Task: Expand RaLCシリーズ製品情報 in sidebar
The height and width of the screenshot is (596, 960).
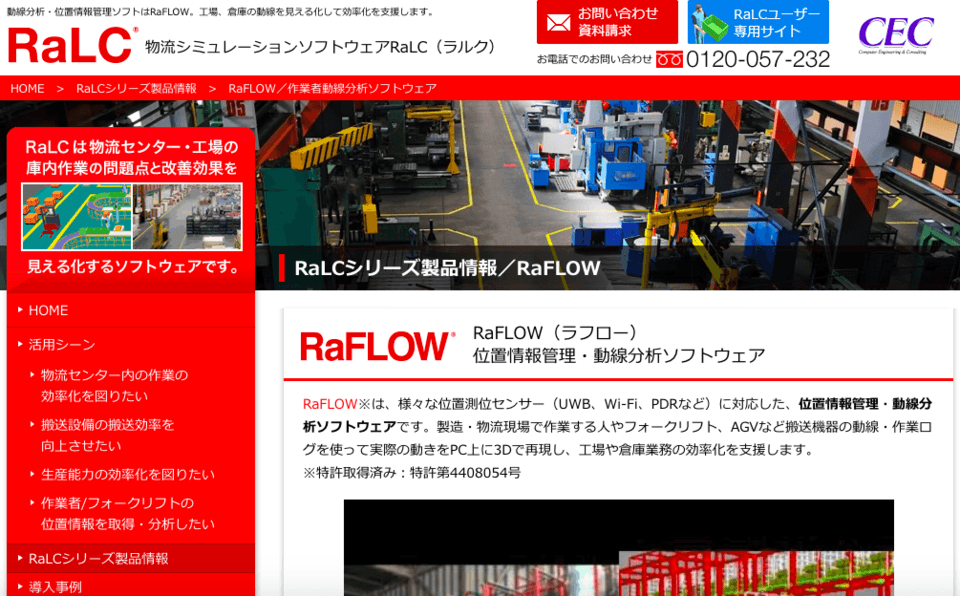Action: click(98, 558)
